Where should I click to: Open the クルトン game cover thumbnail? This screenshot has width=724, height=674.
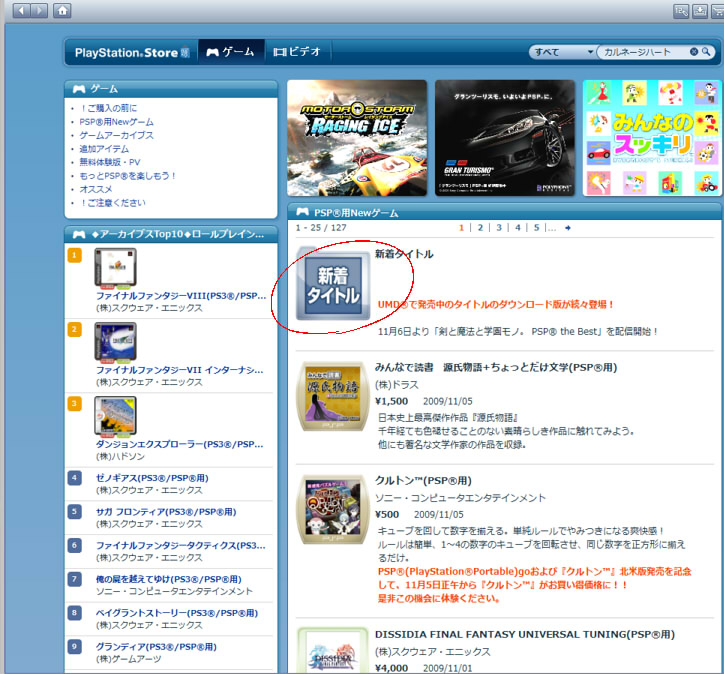tap(333, 510)
